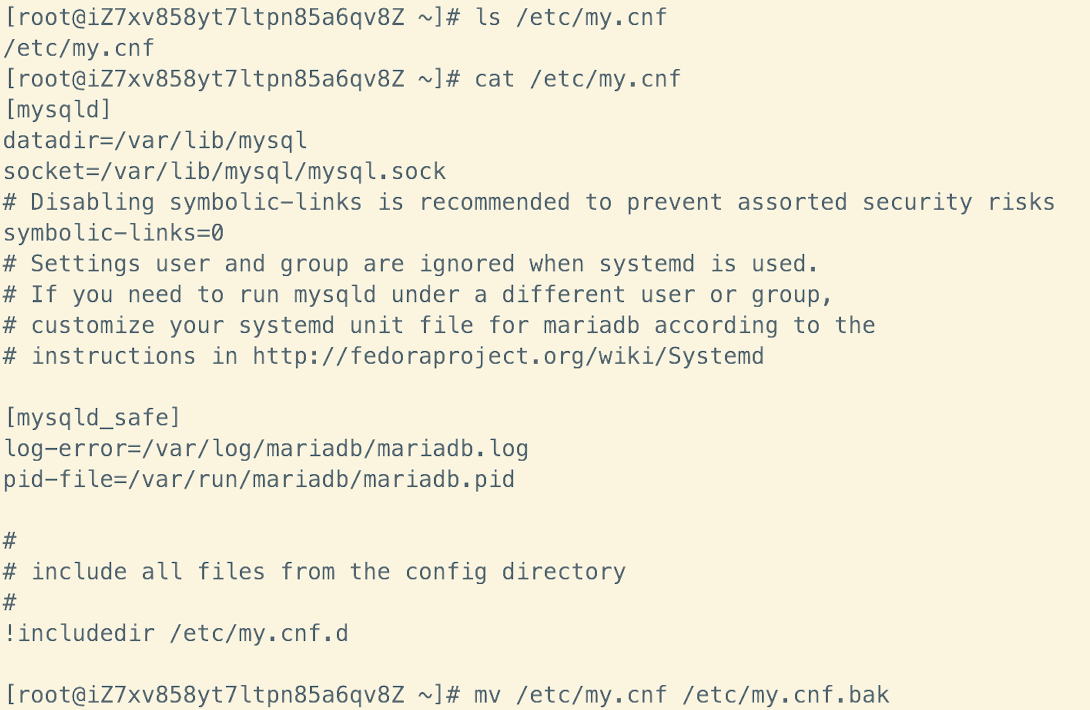
Task: Click the "Disabling symbolic-links" comment line
Action: point(528,202)
